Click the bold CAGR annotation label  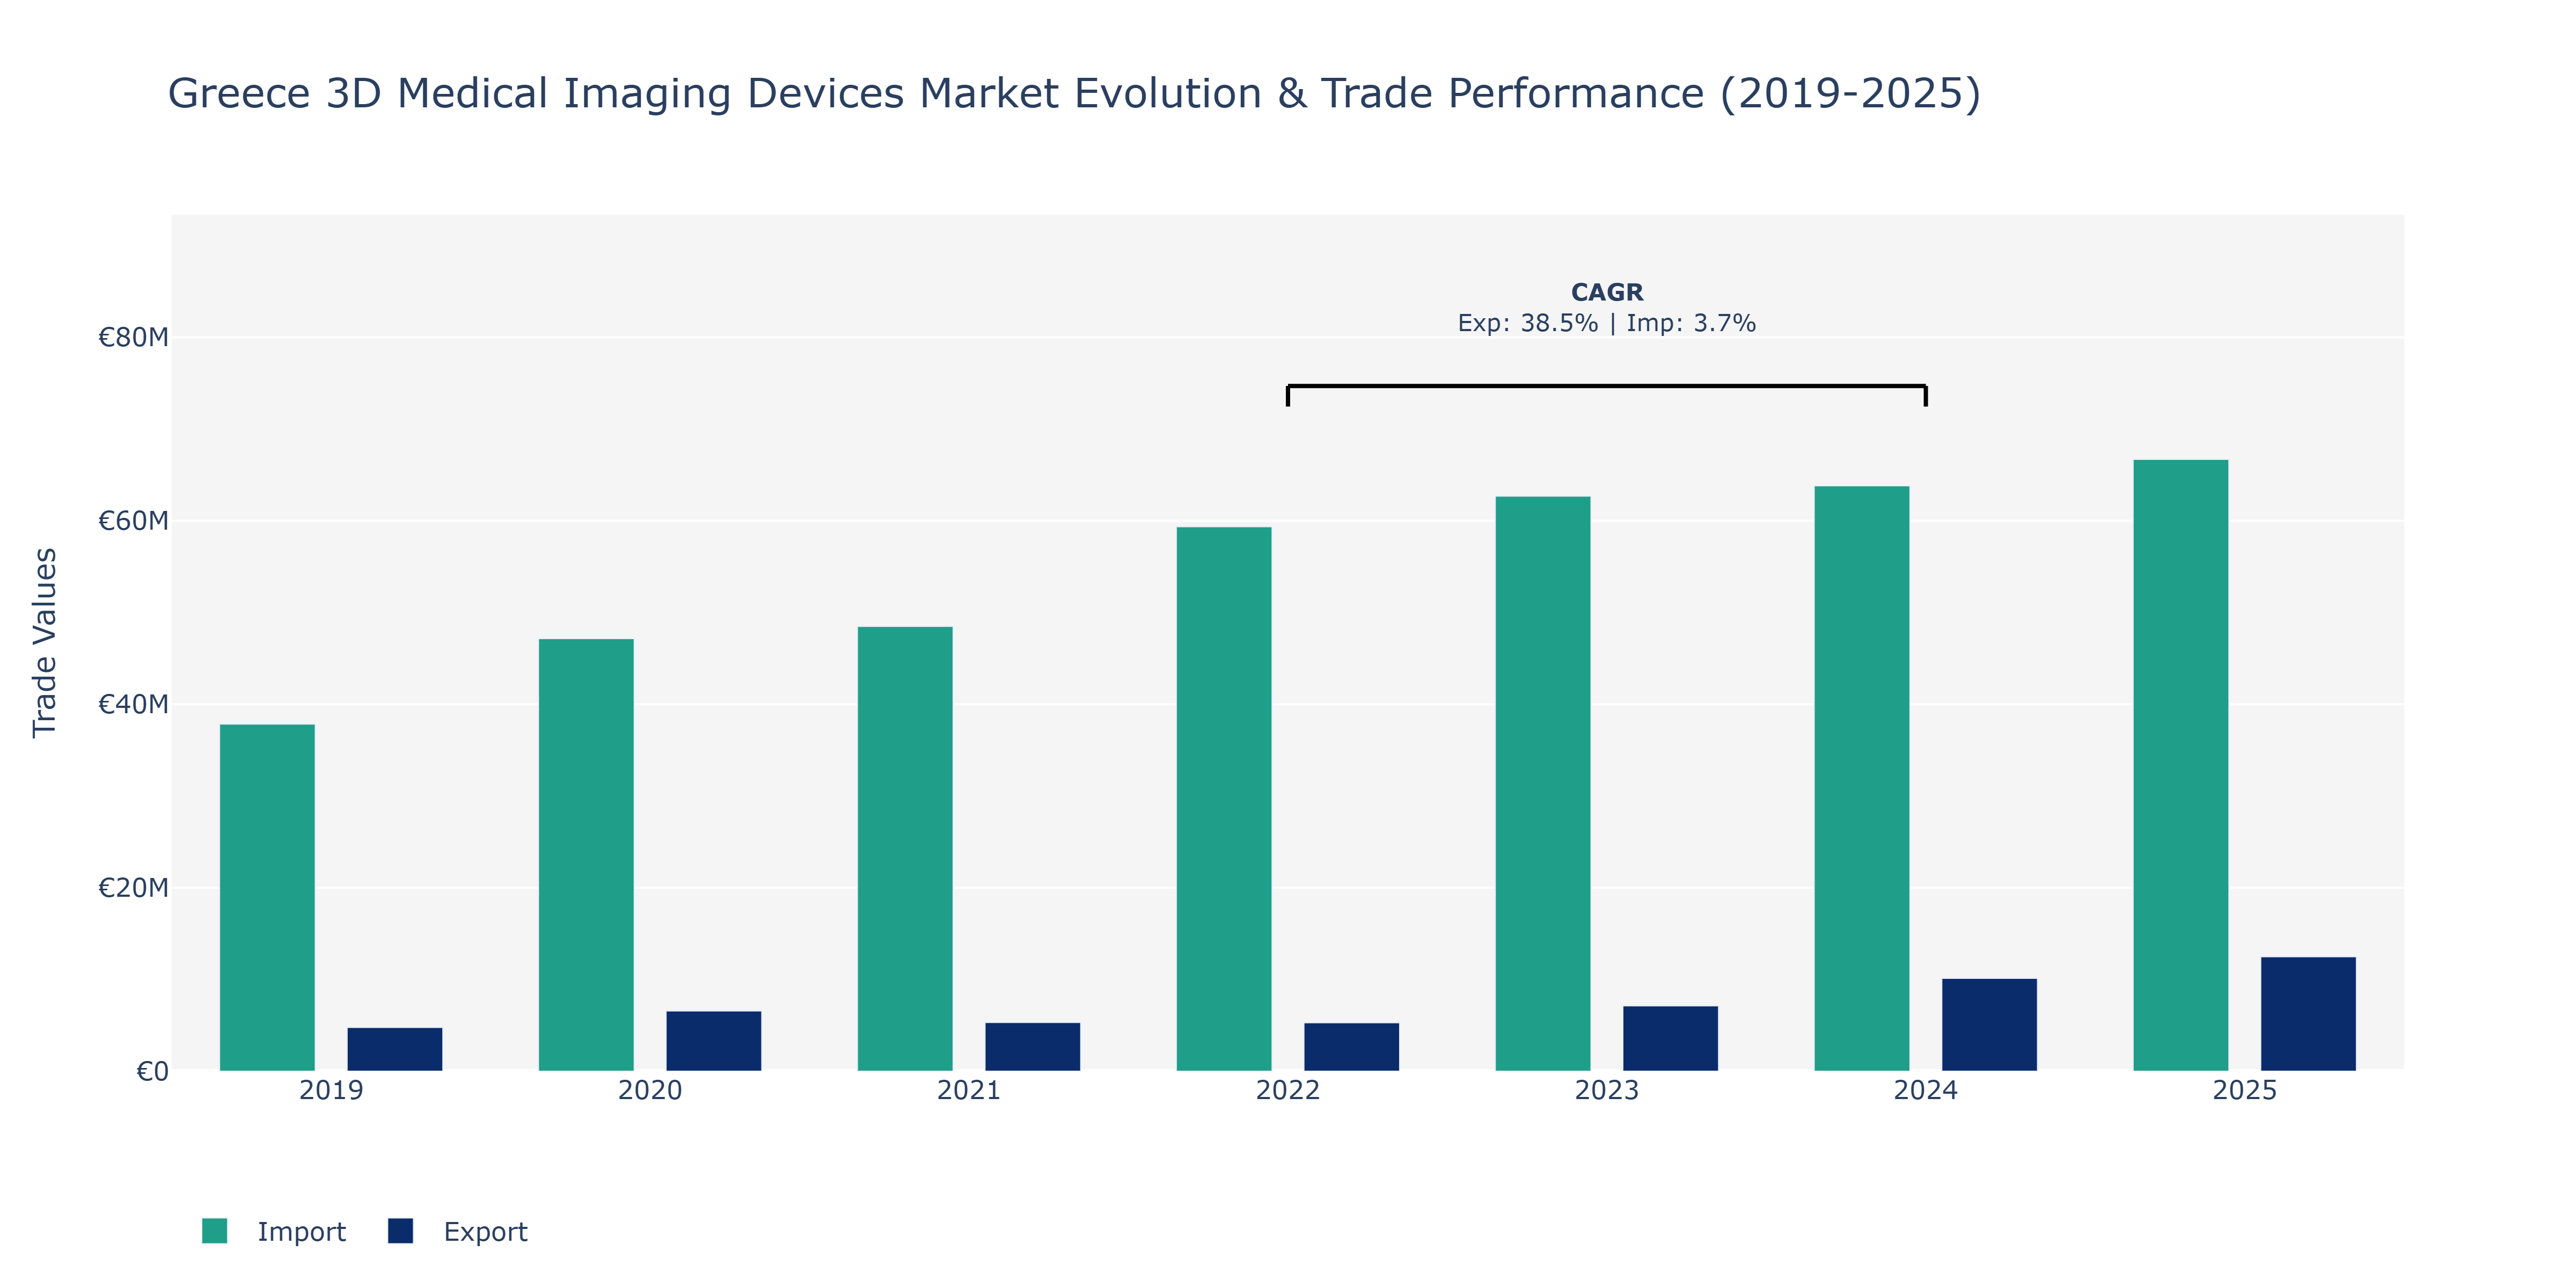[x=1607, y=292]
